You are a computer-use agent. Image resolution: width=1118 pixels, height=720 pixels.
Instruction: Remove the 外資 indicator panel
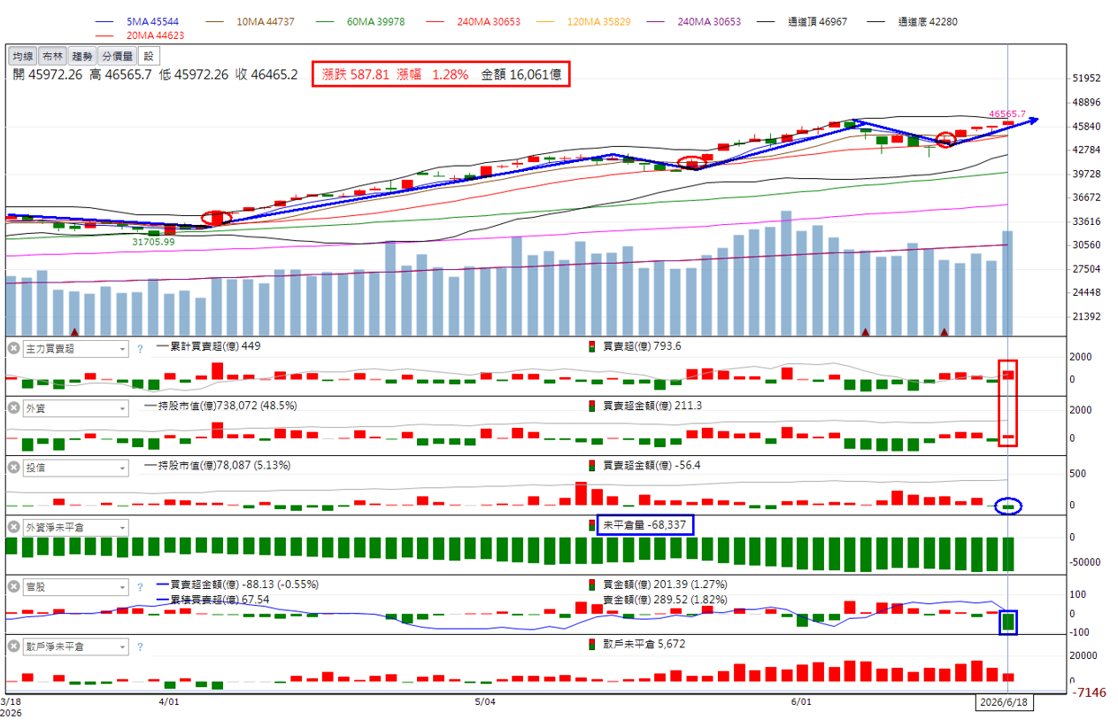click(x=14, y=408)
